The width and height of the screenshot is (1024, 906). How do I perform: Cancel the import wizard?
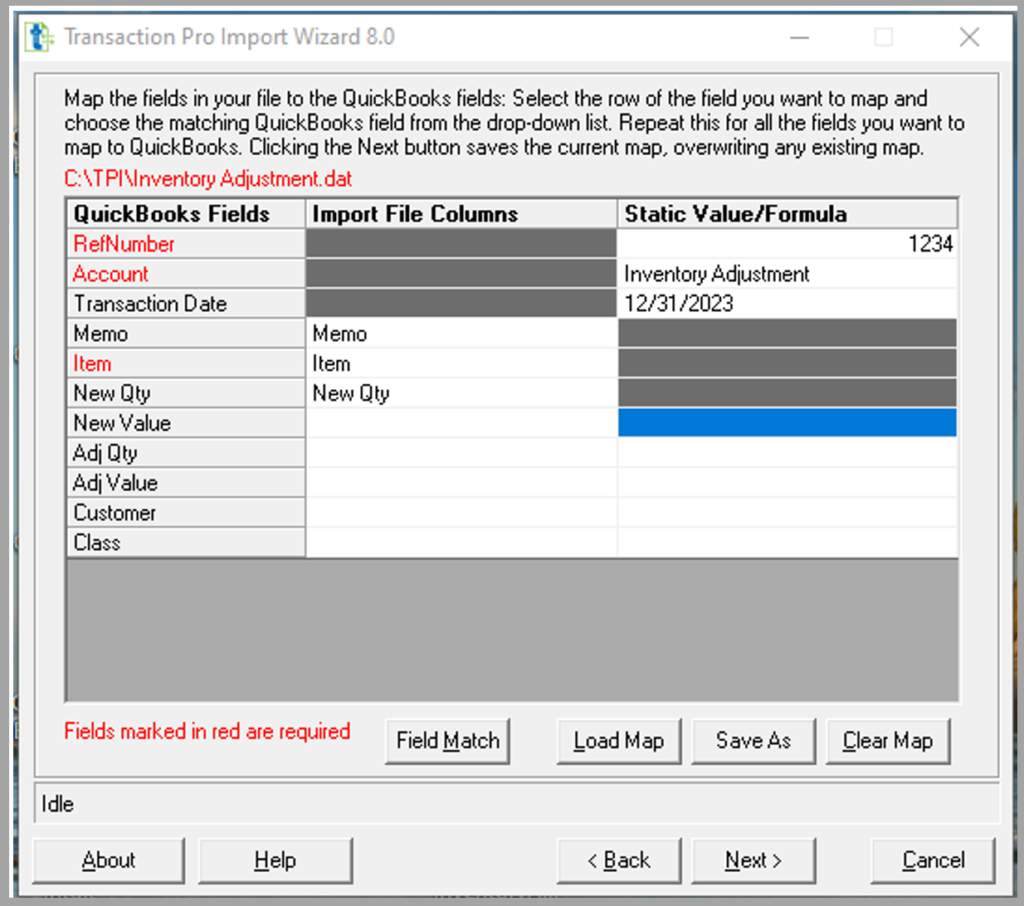click(x=933, y=860)
